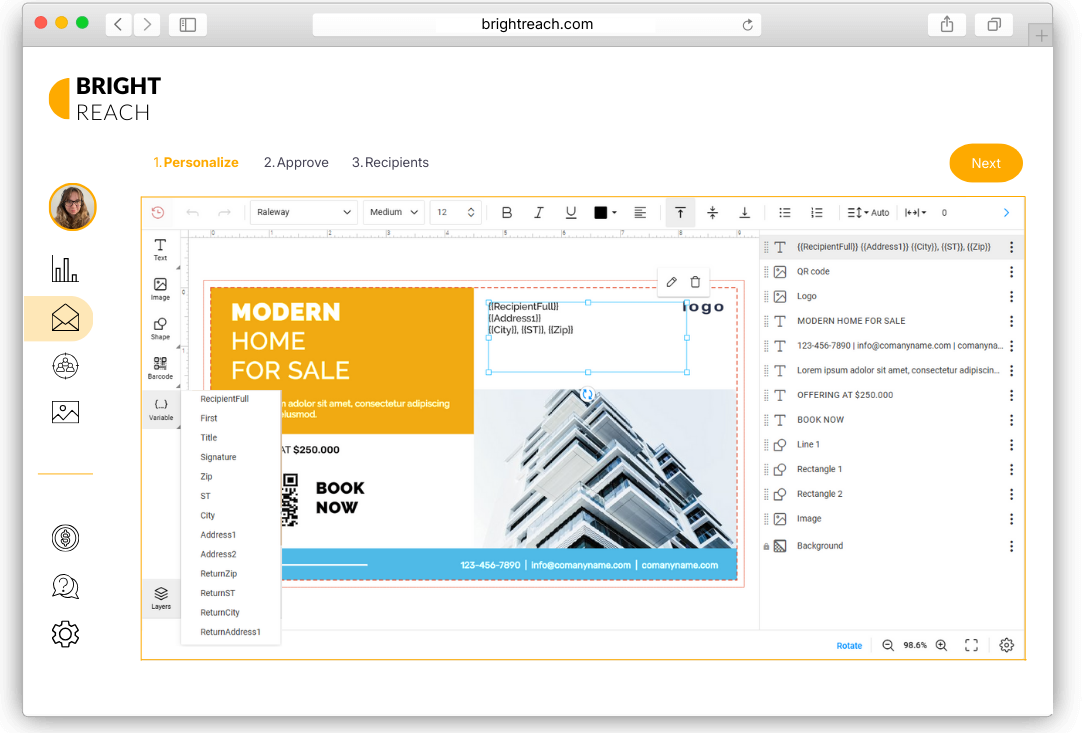
Task: Click the Rotate link
Action: [x=849, y=645]
